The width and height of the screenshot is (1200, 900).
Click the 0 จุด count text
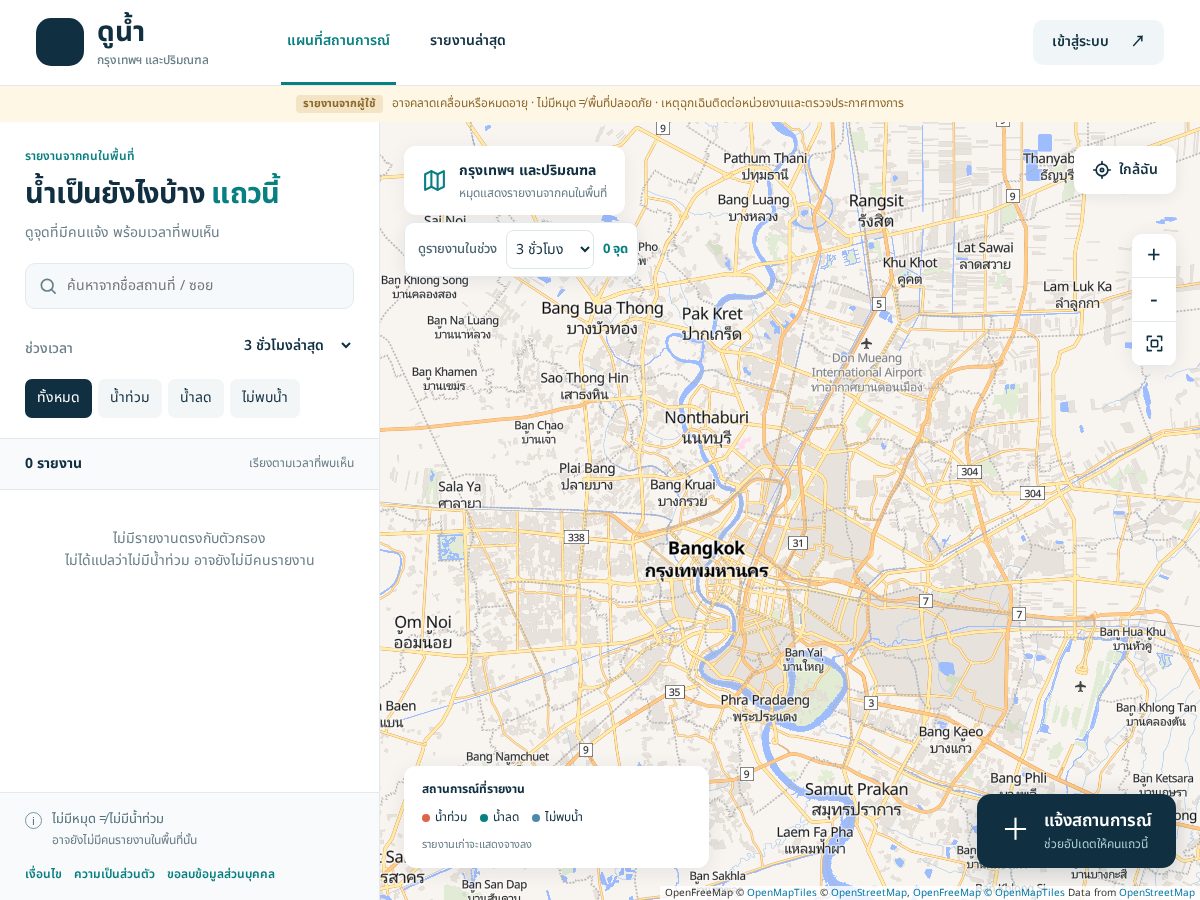pos(615,249)
